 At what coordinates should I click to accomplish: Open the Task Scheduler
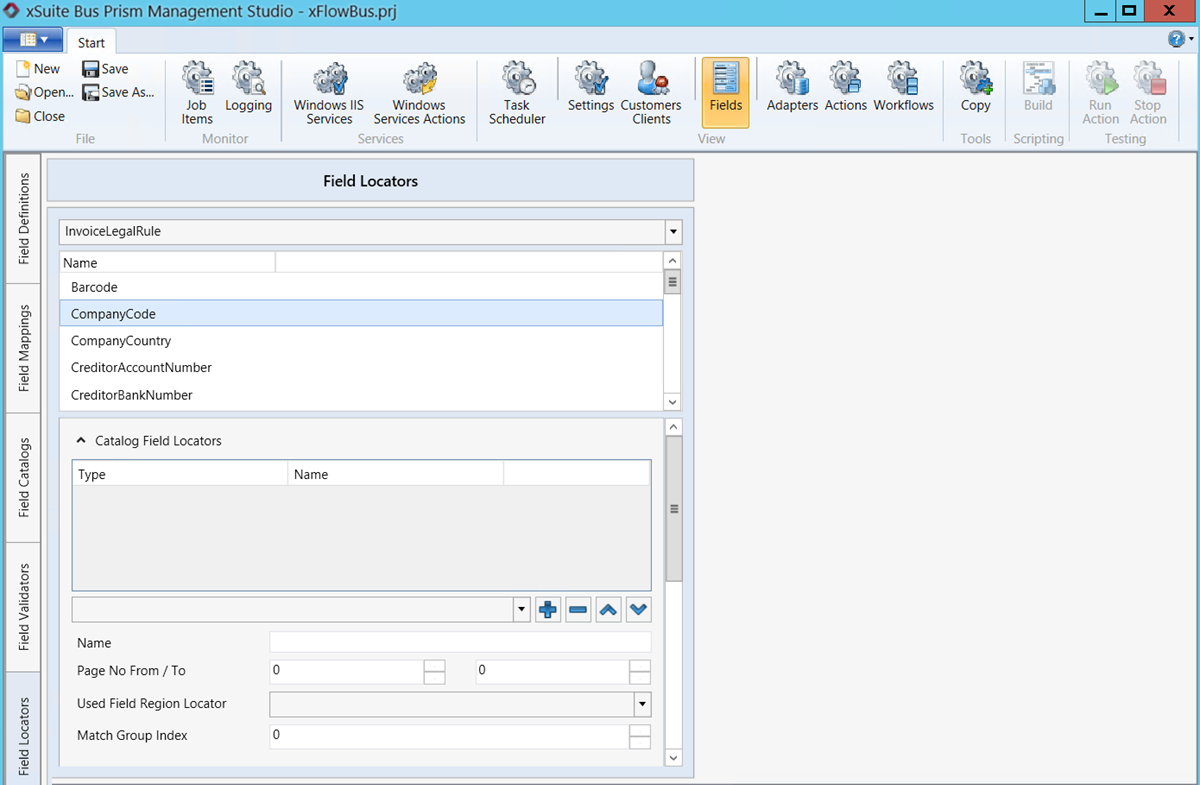coord(517,92)
